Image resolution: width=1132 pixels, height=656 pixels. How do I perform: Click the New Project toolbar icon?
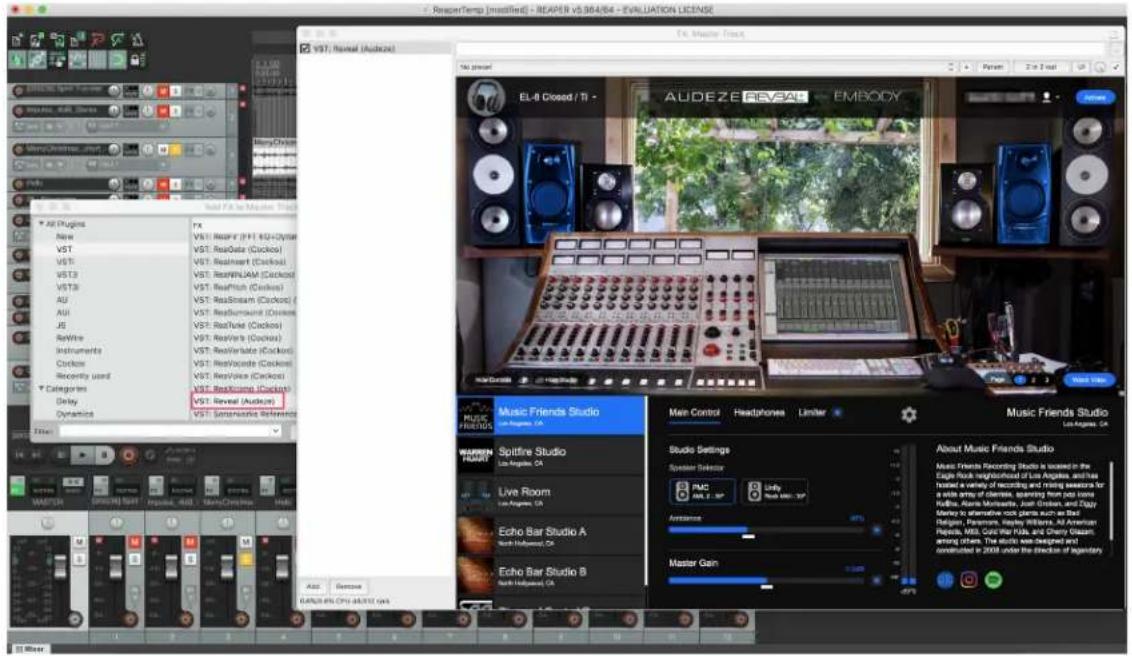coord(18,40)
